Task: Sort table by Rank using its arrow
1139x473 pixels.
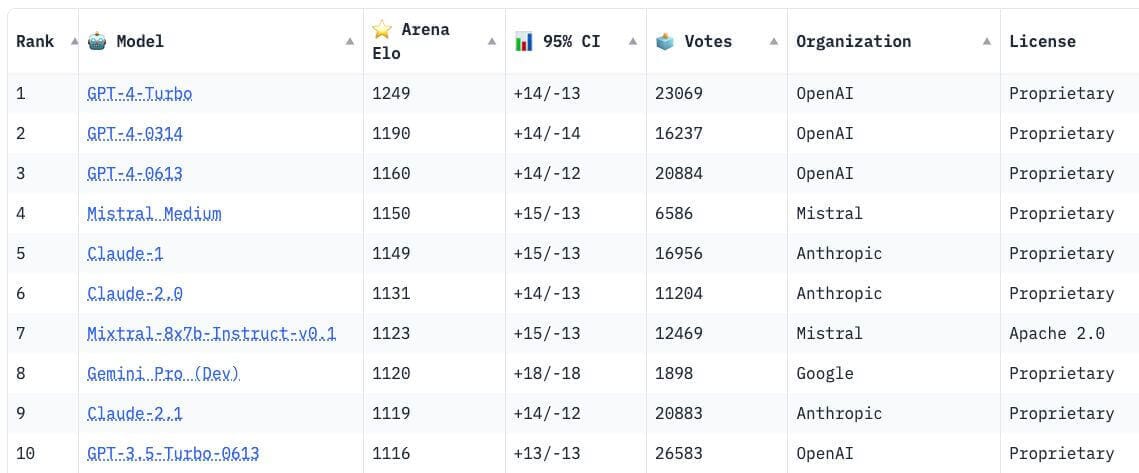Action: 74,41
